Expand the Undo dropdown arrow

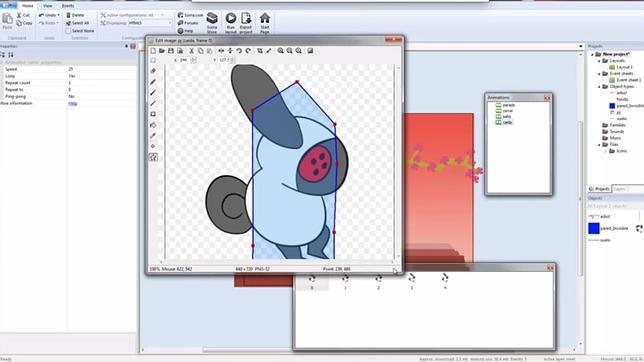pyautogui.click(x=58, y=15)
